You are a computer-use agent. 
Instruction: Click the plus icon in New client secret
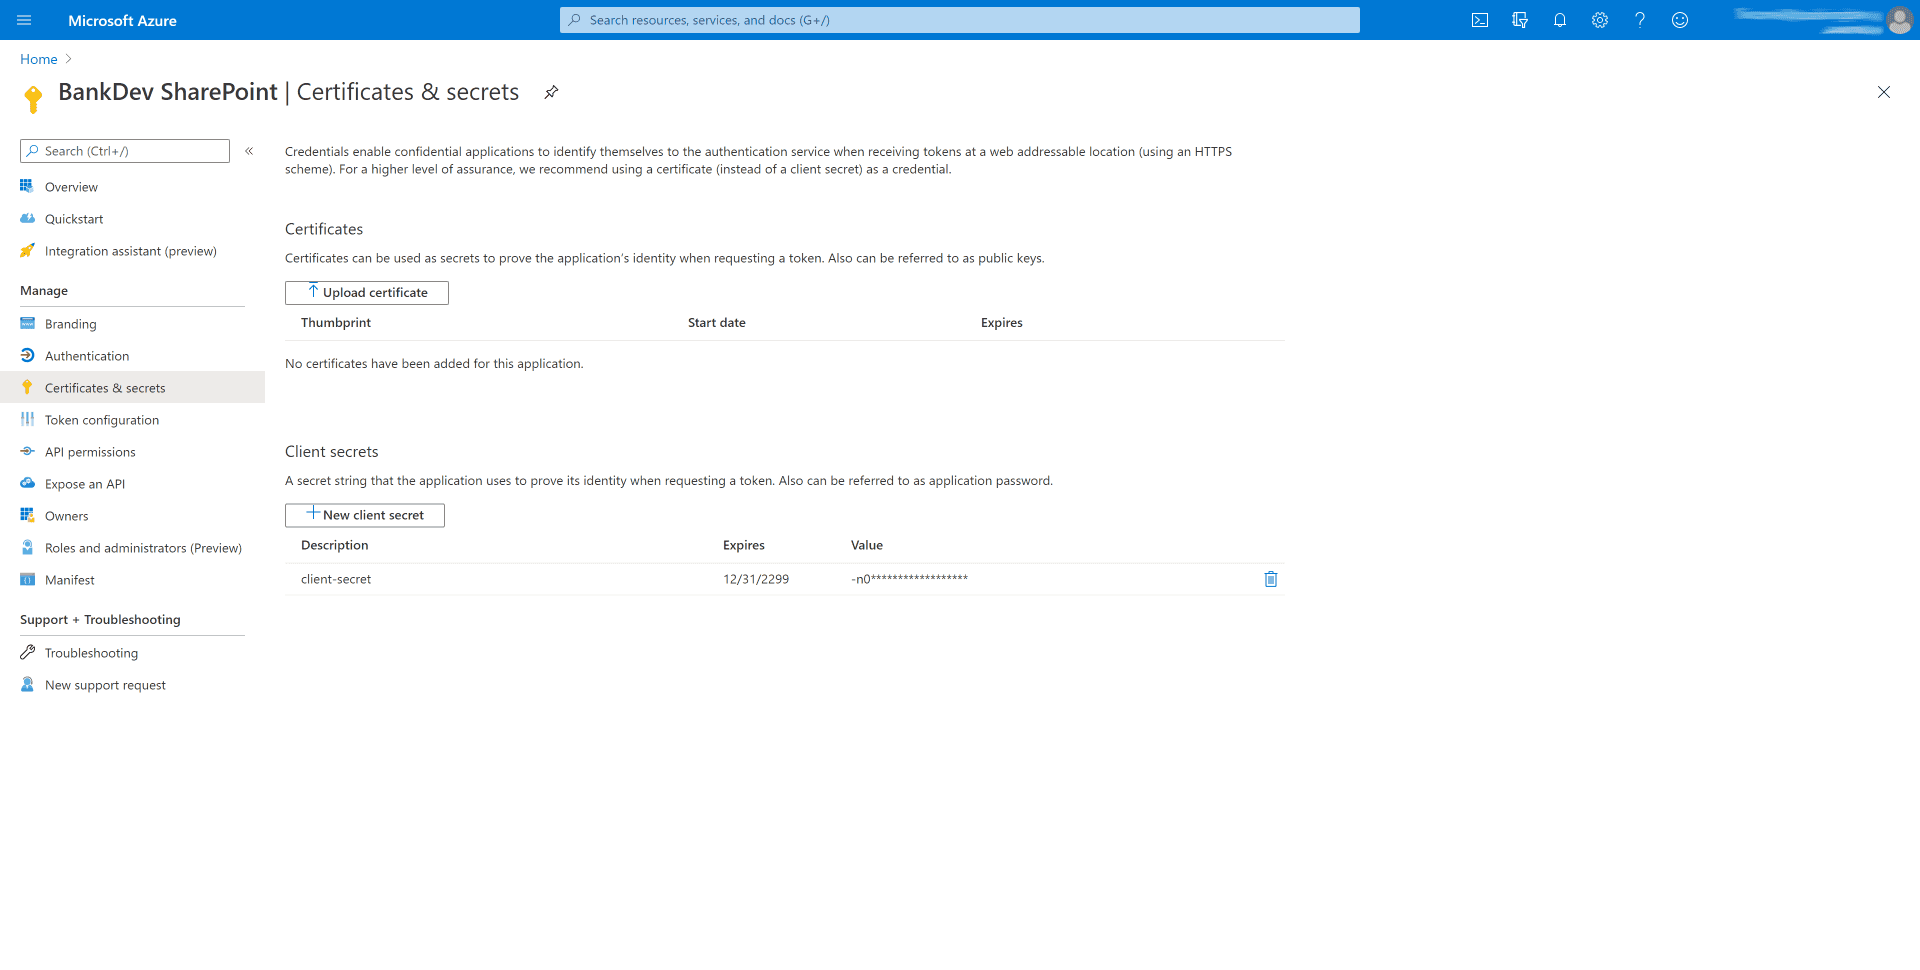(313, 514)
